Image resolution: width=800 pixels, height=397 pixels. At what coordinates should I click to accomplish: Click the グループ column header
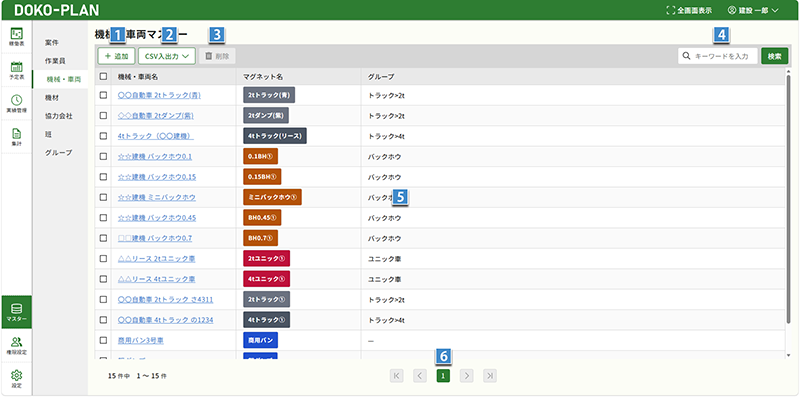[381, 77]
